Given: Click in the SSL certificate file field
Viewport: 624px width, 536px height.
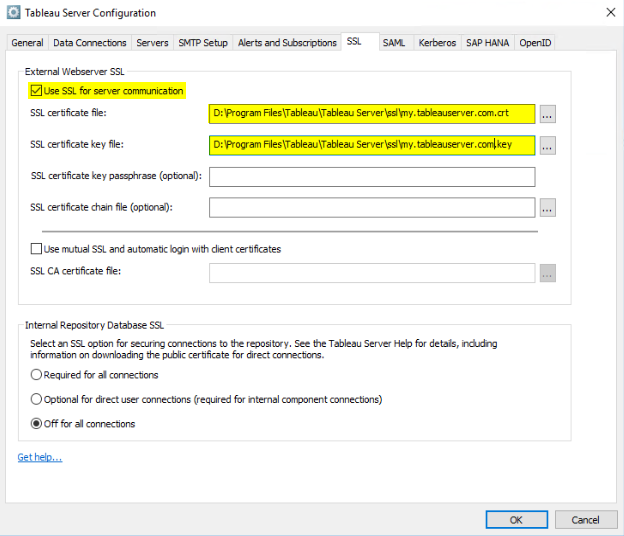Looking at the screenshot, I should (x=372, y=114).
